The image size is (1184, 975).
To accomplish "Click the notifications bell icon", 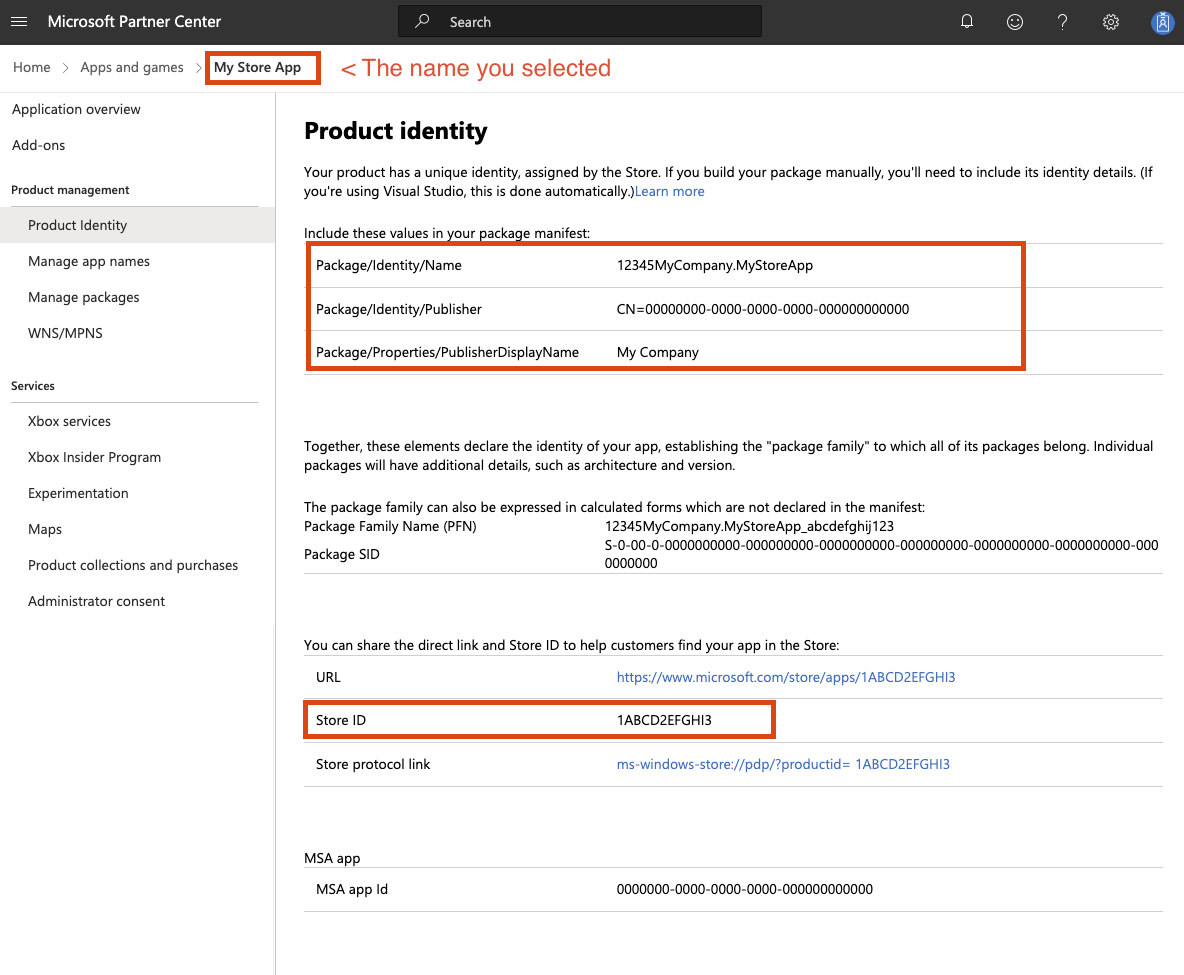I will [x=967, y=22].
